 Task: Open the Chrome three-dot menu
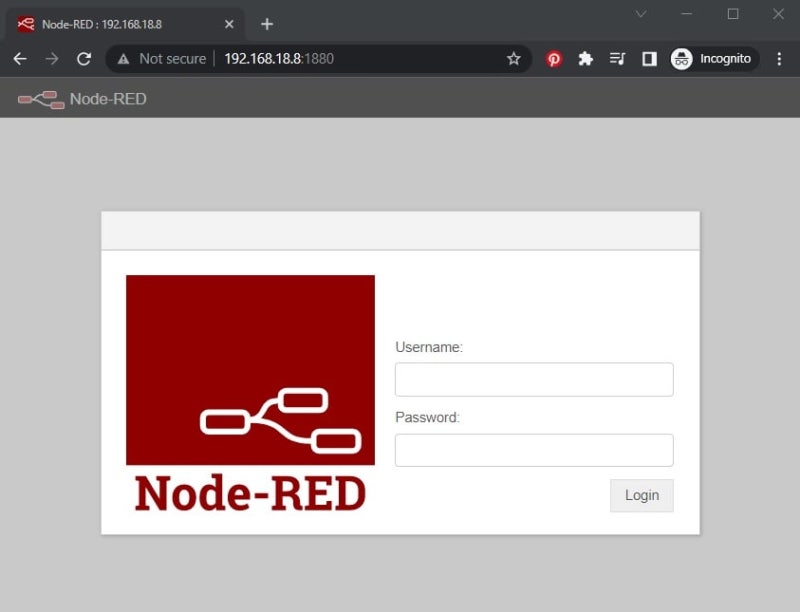[x=780, y=59]
